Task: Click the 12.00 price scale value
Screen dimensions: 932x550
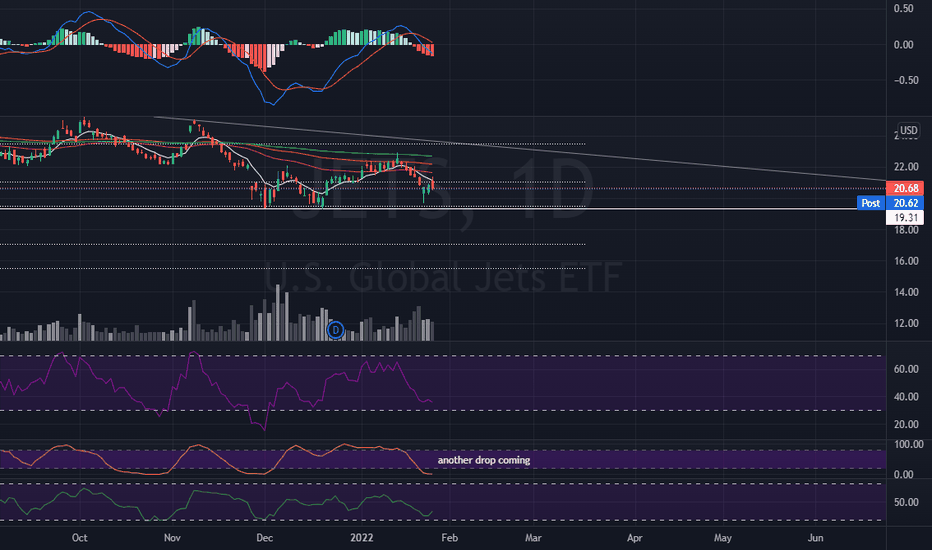Action: tap(906, 323)
